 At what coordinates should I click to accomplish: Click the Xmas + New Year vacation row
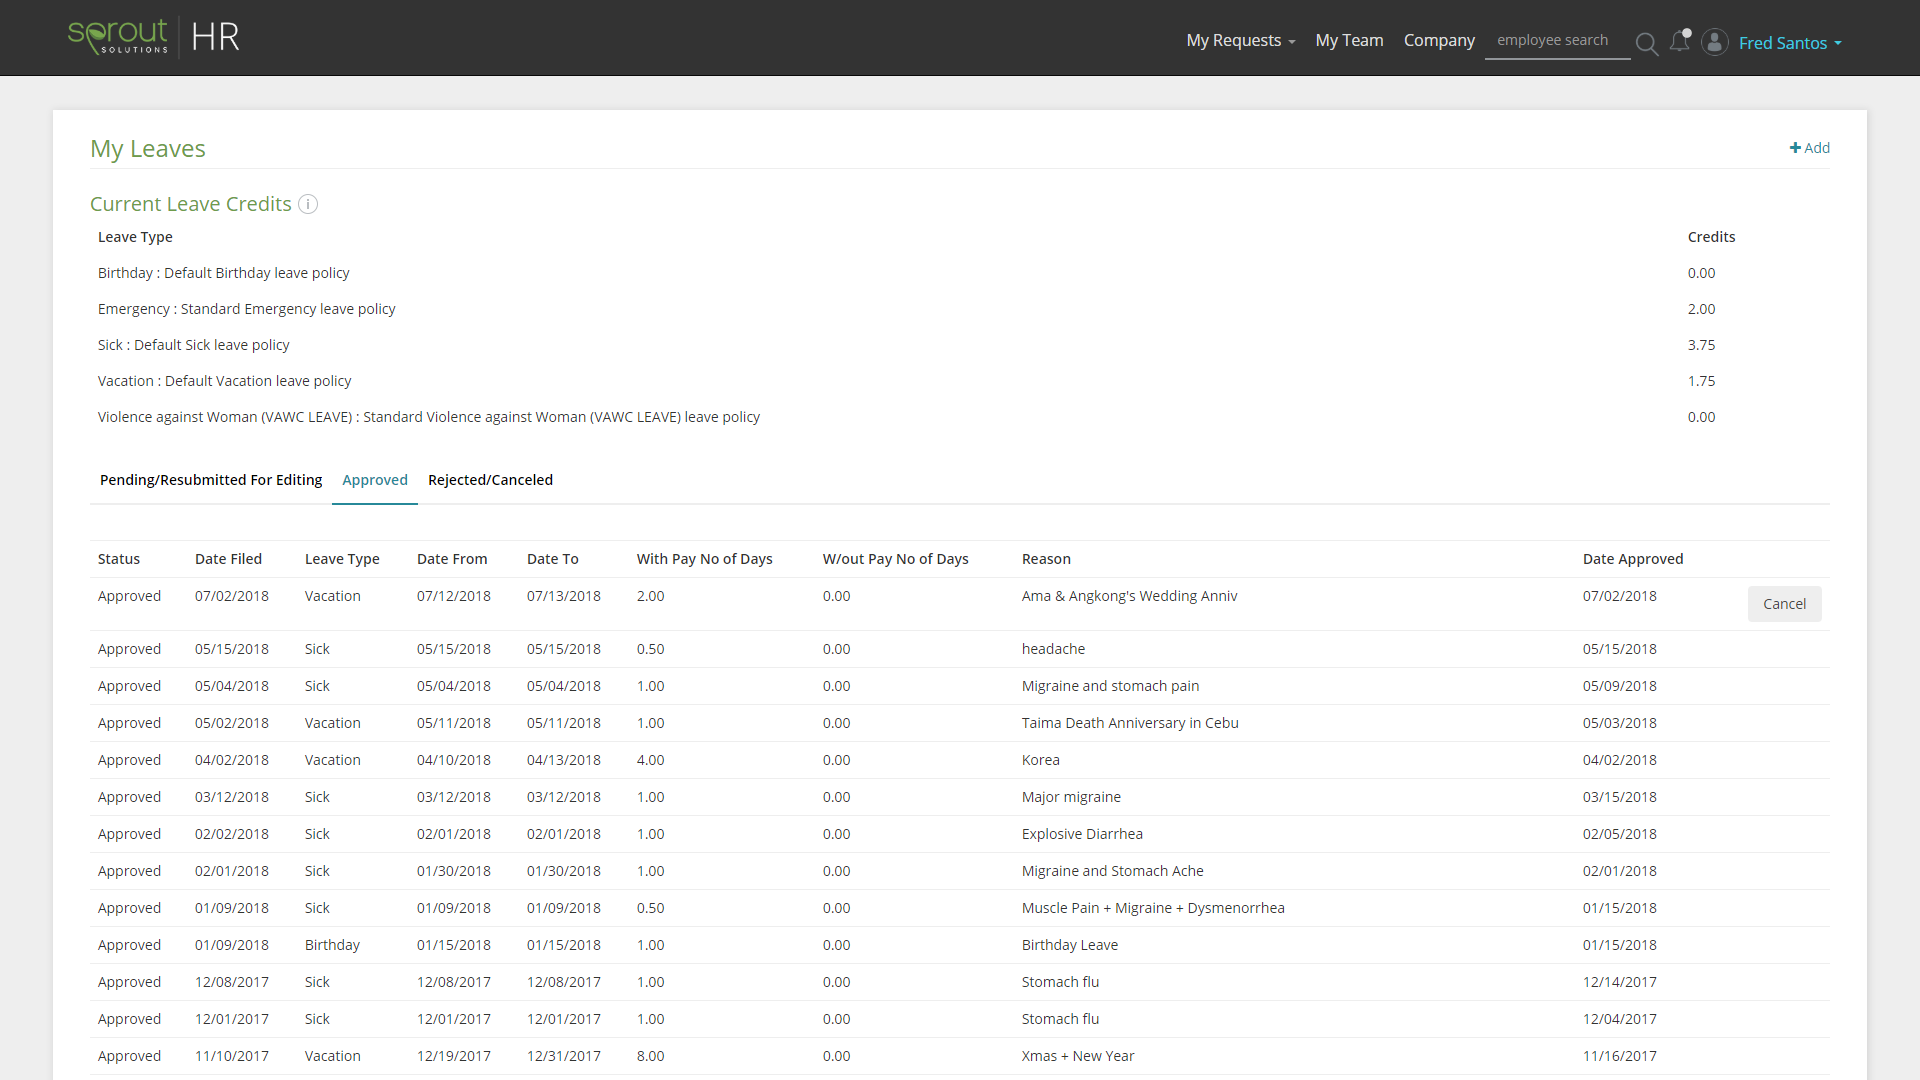point(1077,1055)
